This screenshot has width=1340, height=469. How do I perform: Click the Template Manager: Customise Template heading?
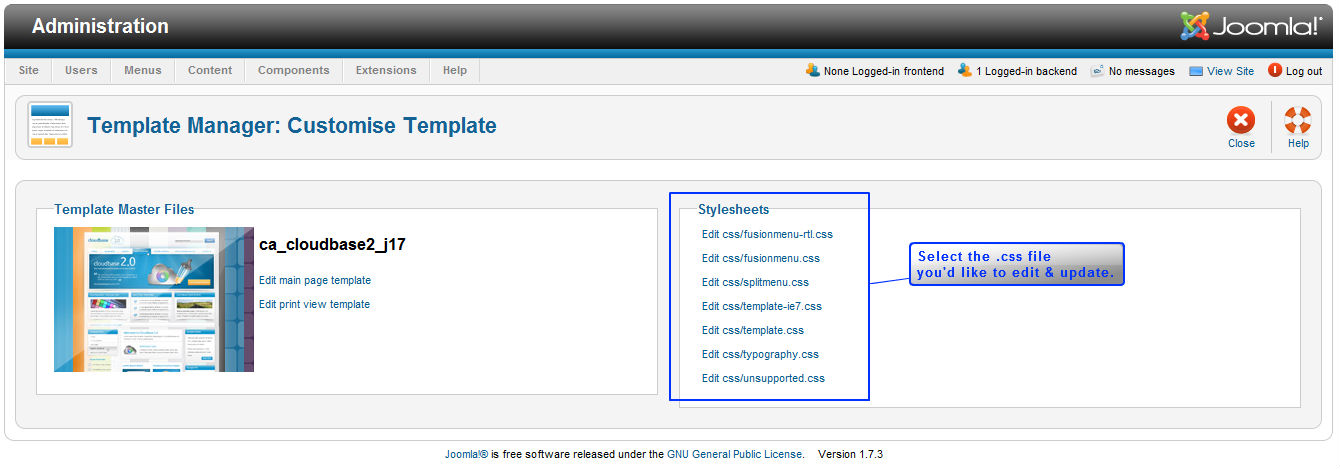click(x=292, y=125)
